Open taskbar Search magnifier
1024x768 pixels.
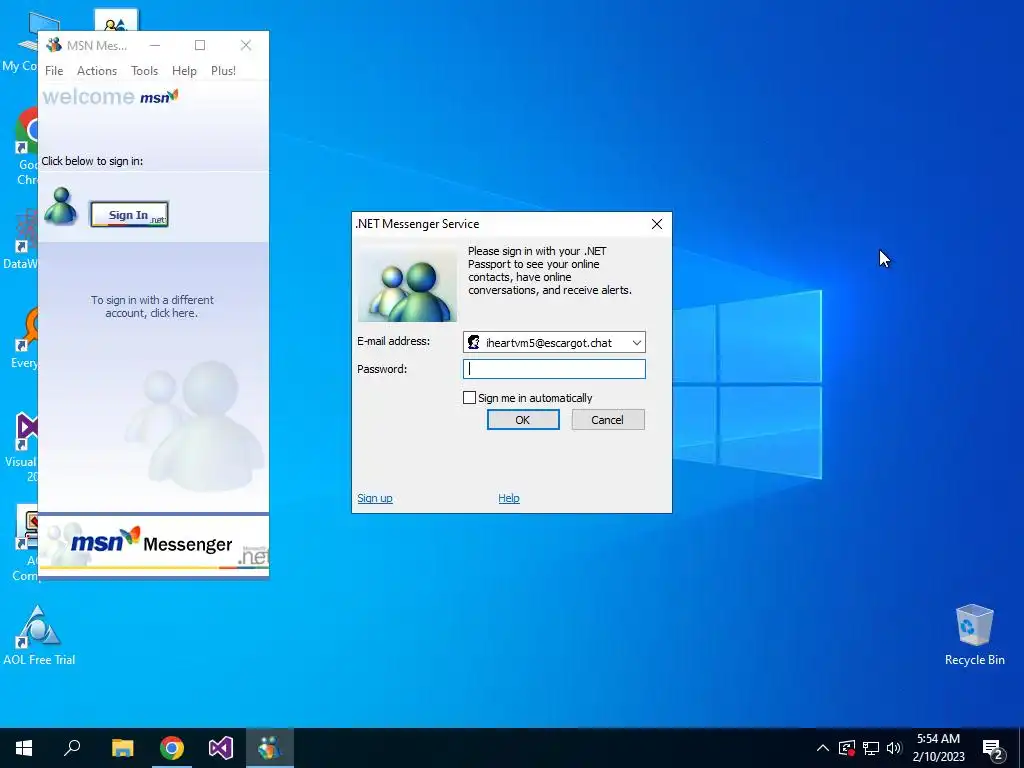[x=72, y=748]
